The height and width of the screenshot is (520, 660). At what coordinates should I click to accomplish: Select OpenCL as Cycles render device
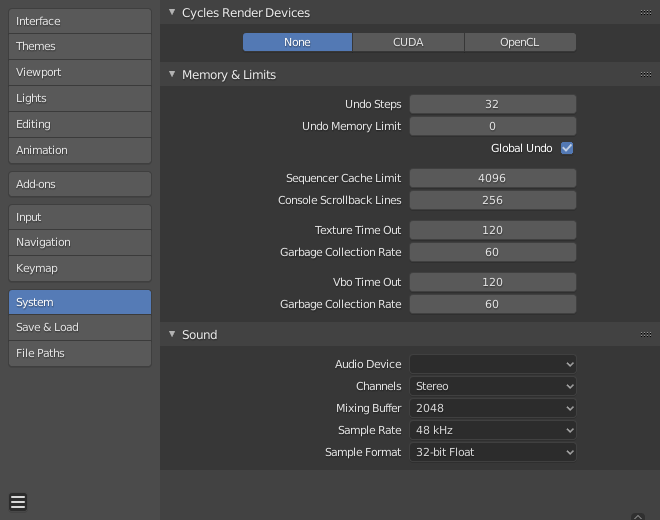tap(520, 42)
